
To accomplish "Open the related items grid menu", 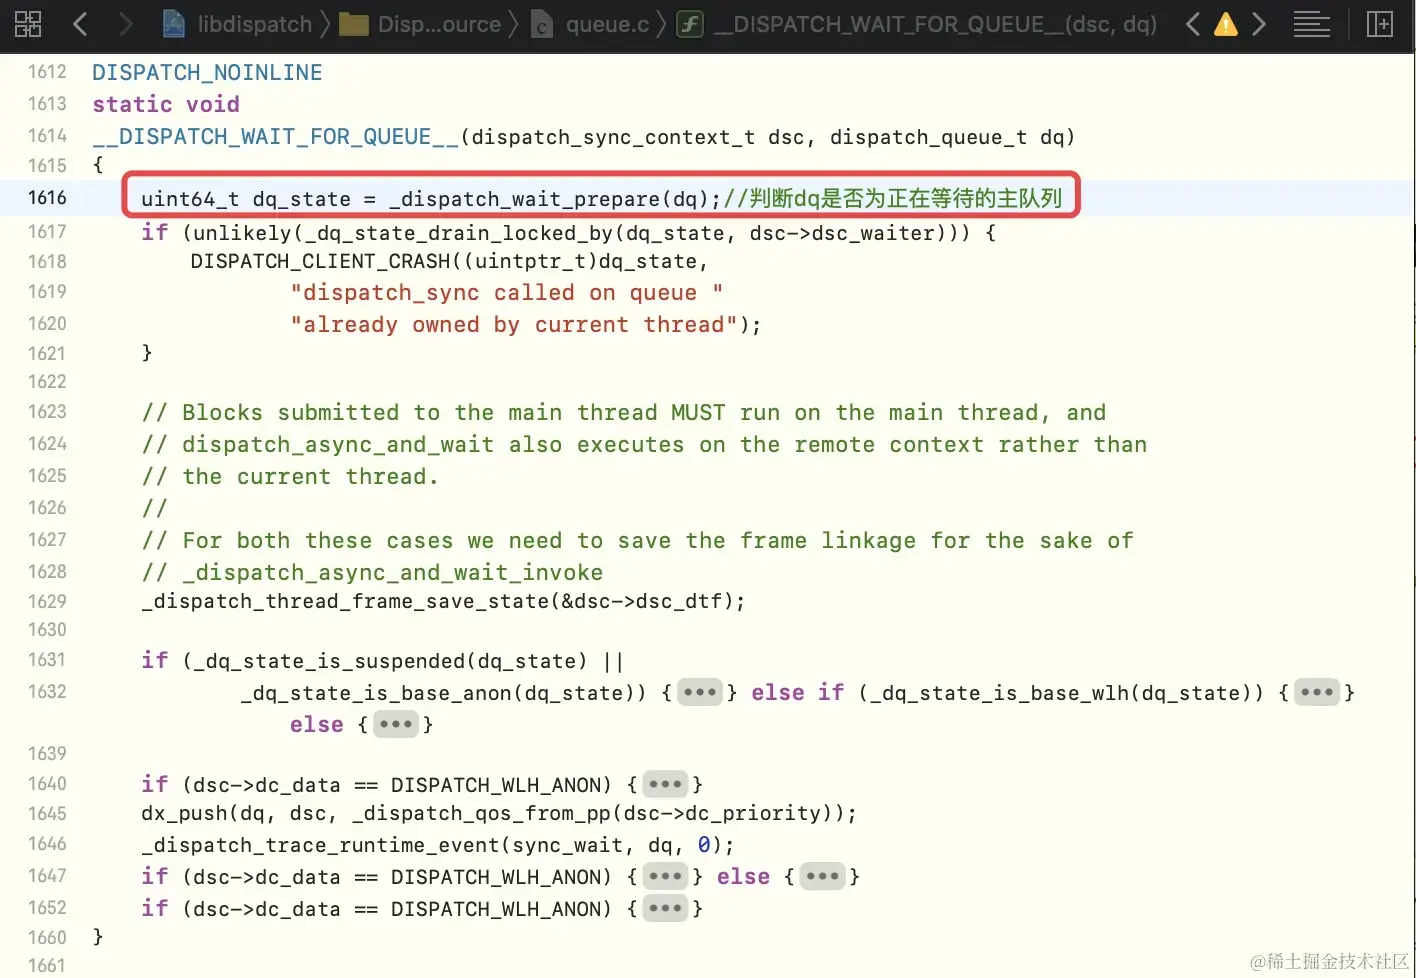I will (28, 24).
